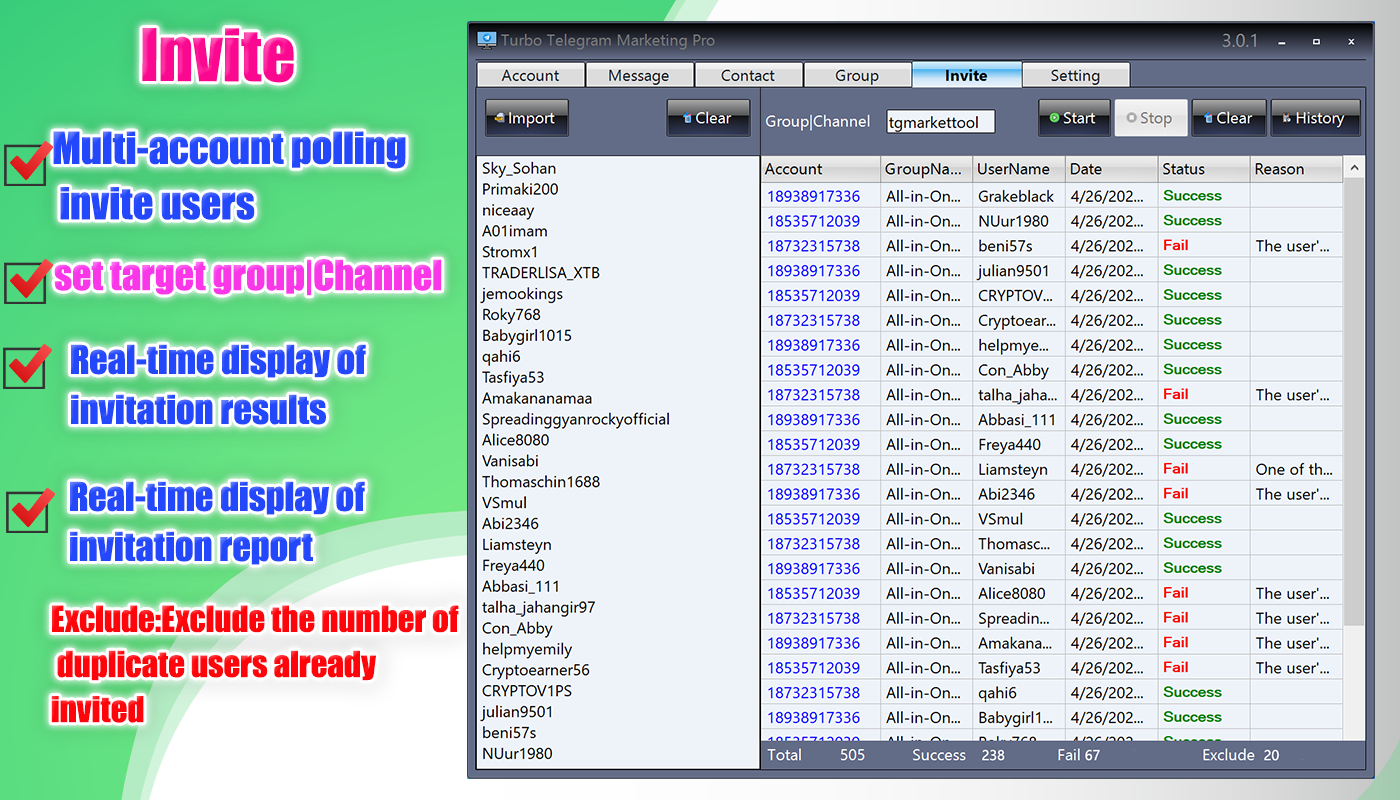The width and height of the screenshot is (1400, 800).
Task: Select Primaki200 in the user list
Action: (x=520, y=189)
